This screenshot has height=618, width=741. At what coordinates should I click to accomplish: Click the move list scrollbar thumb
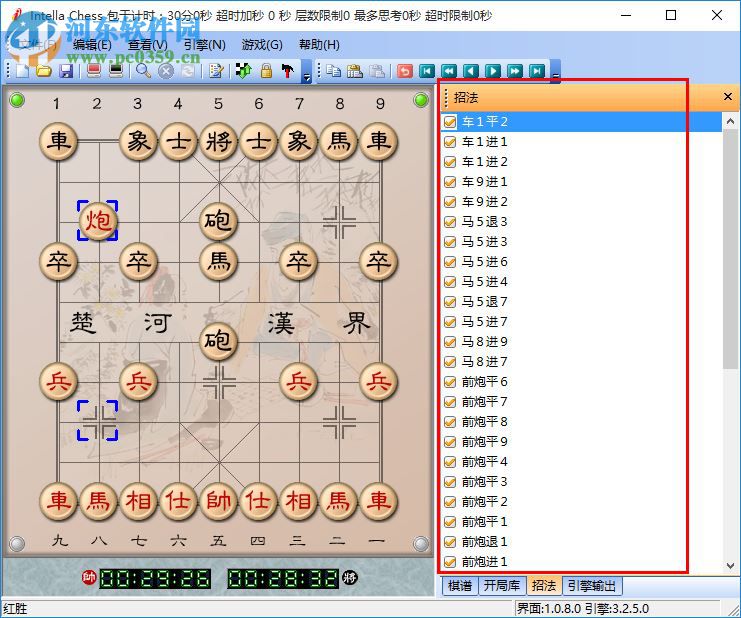[x=730, y=249]
